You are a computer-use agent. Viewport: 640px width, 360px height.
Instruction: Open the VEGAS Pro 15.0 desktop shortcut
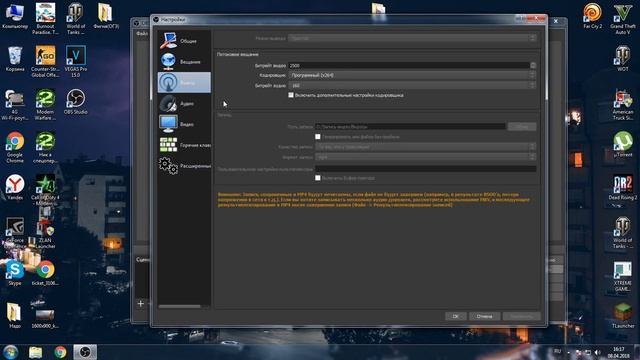[76, 61]
